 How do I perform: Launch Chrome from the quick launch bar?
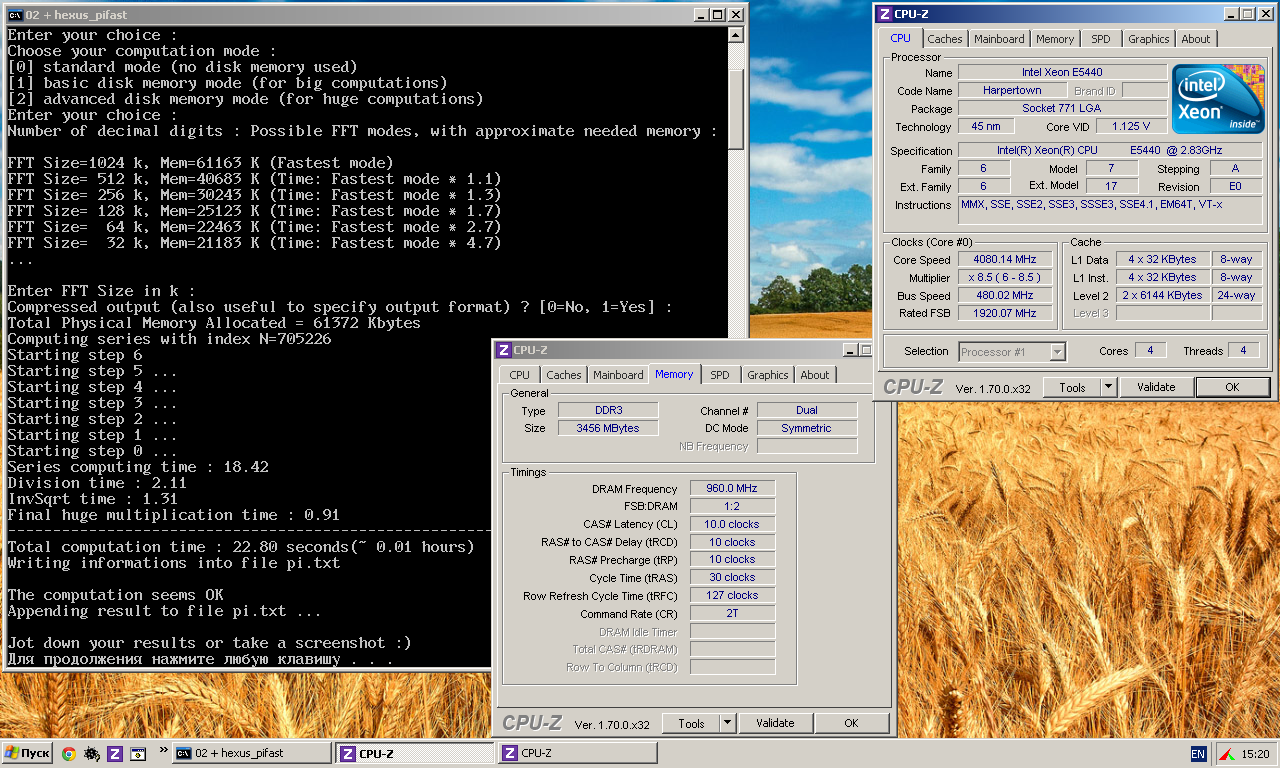coord(69,753)
